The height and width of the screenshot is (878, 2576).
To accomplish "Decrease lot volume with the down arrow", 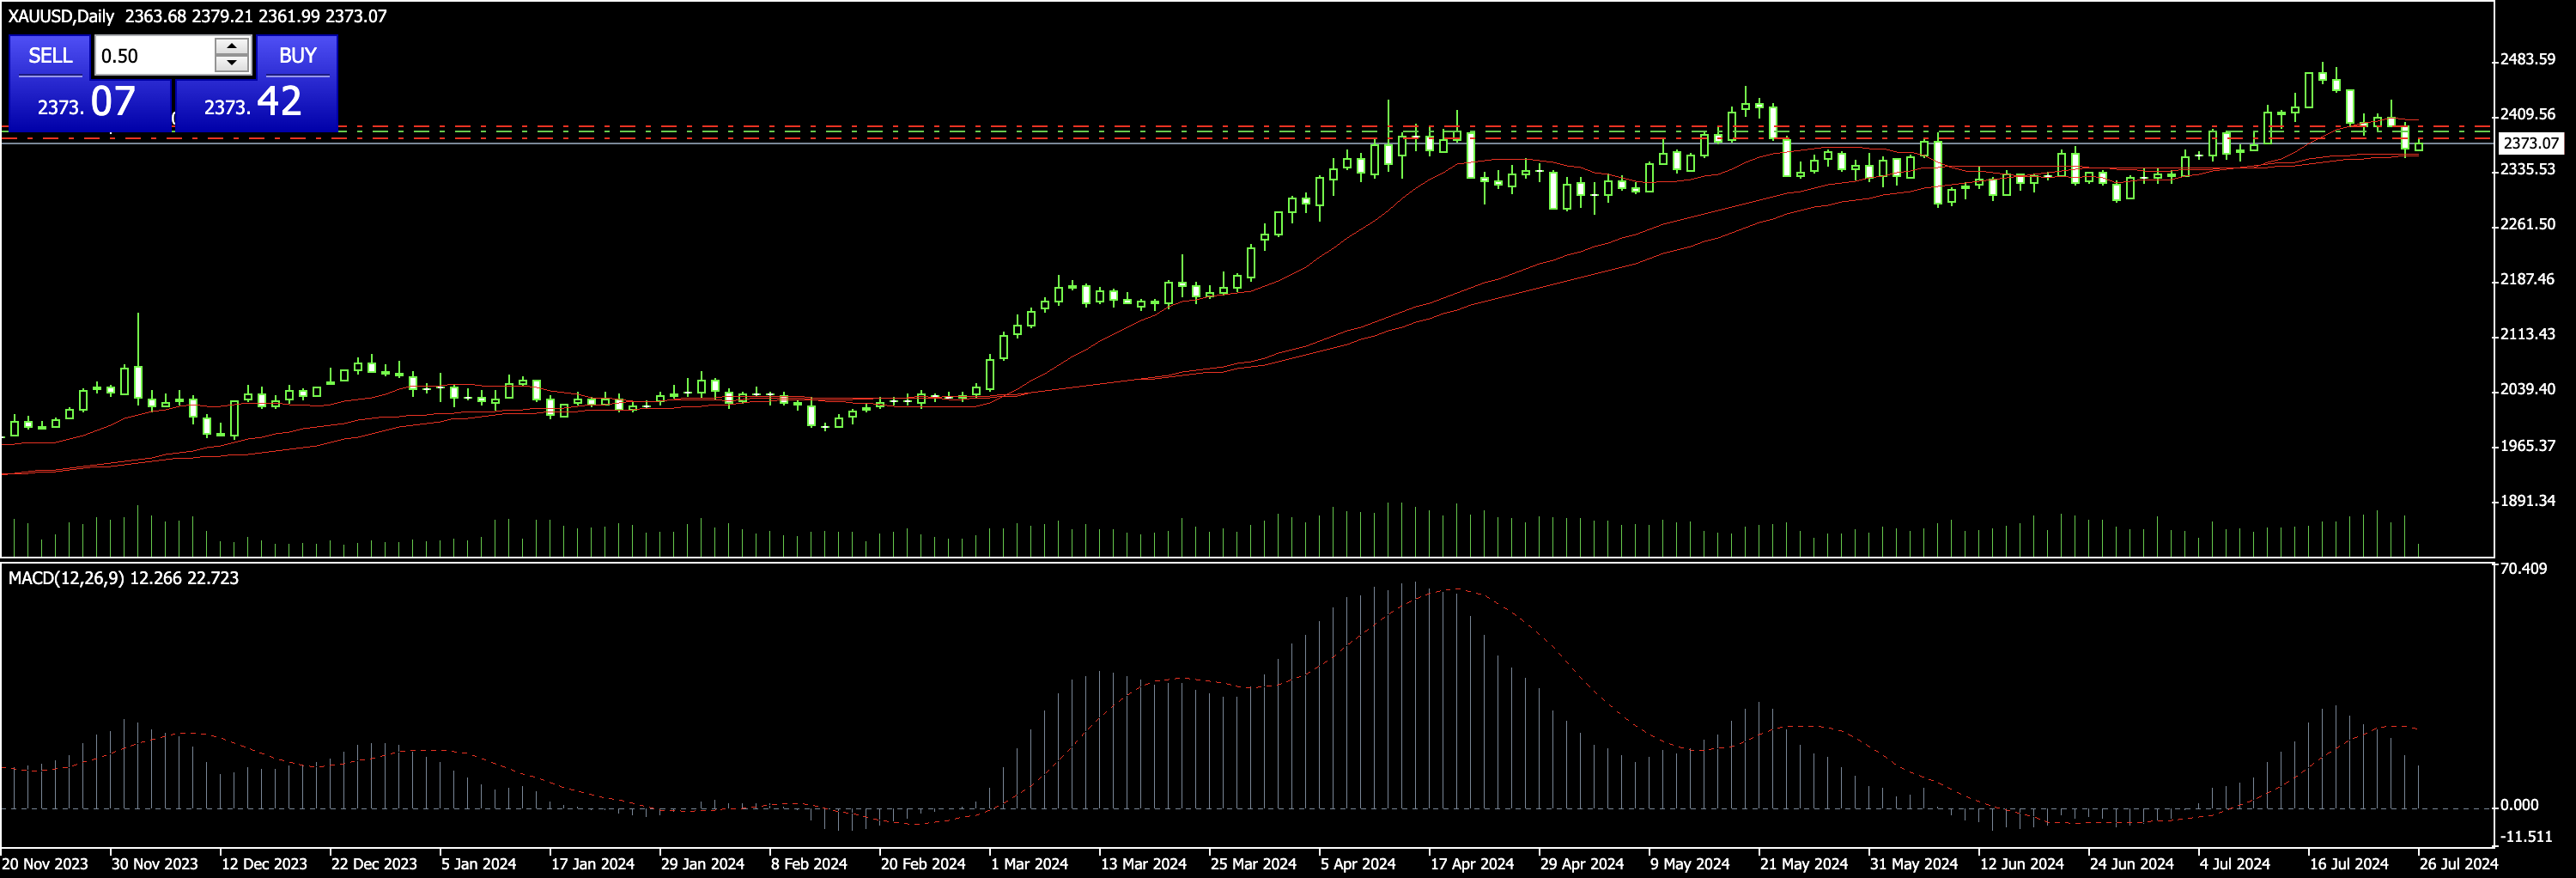I will [232, 64].
